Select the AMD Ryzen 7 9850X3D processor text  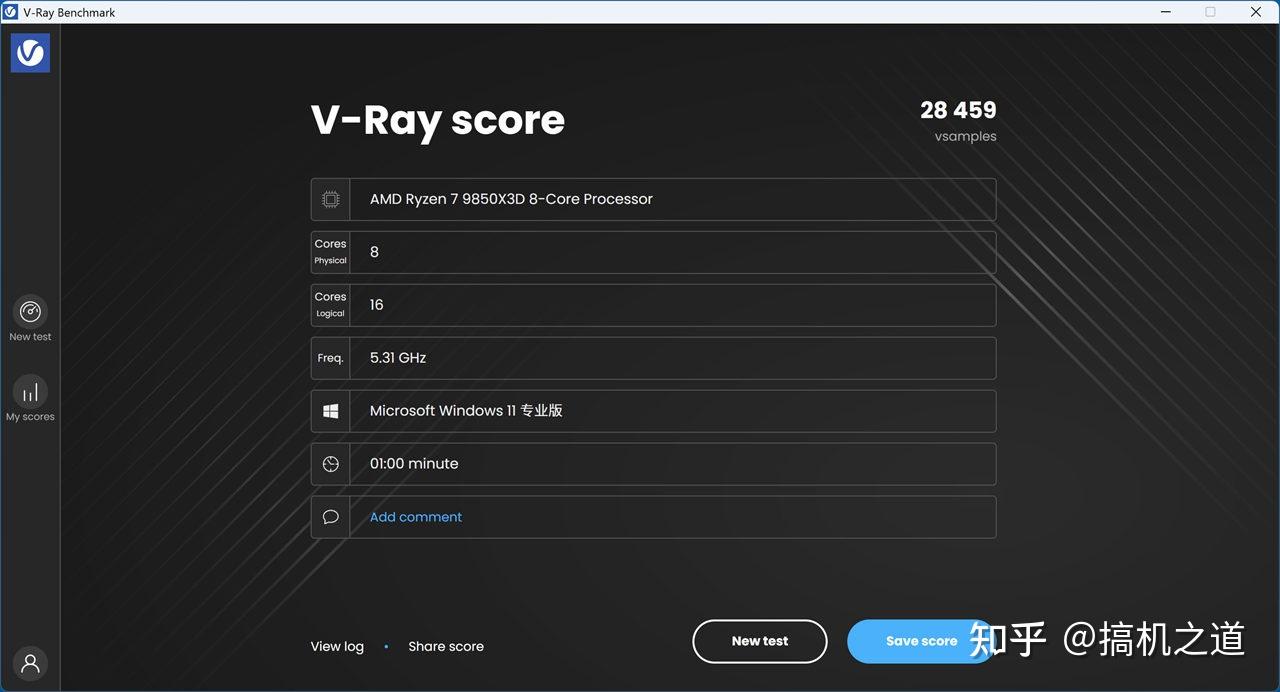tap(511, 199)
